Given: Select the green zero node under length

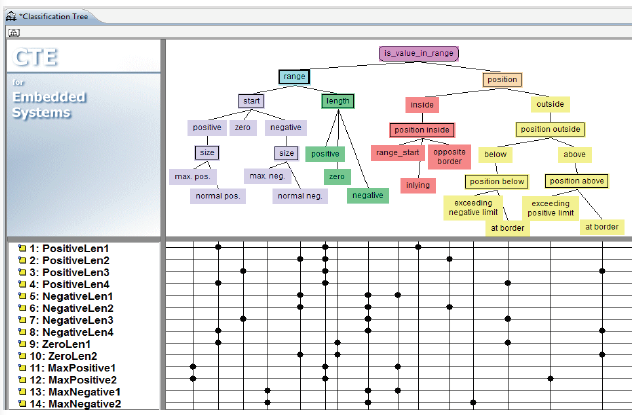Looking at the screenshot, I should click(337, 177).
